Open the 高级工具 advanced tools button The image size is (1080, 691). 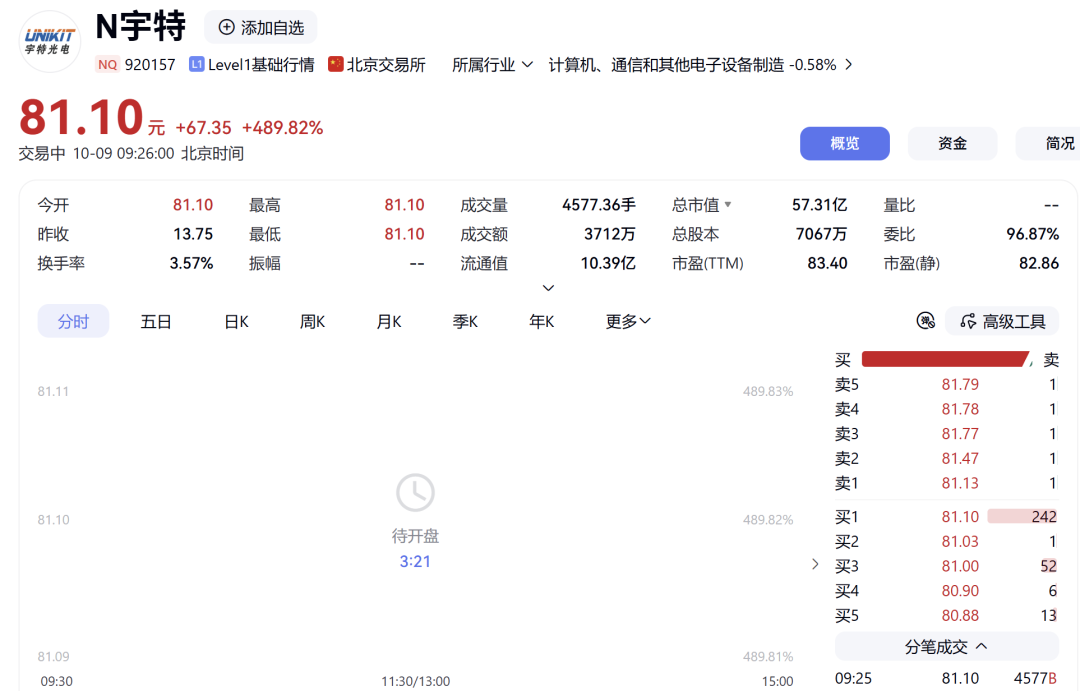tap(1002, 321)
